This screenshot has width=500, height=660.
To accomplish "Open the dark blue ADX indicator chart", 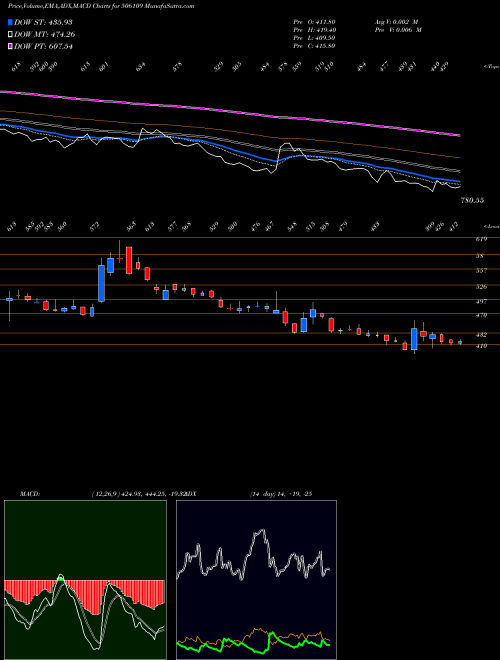I will point(256,580).
